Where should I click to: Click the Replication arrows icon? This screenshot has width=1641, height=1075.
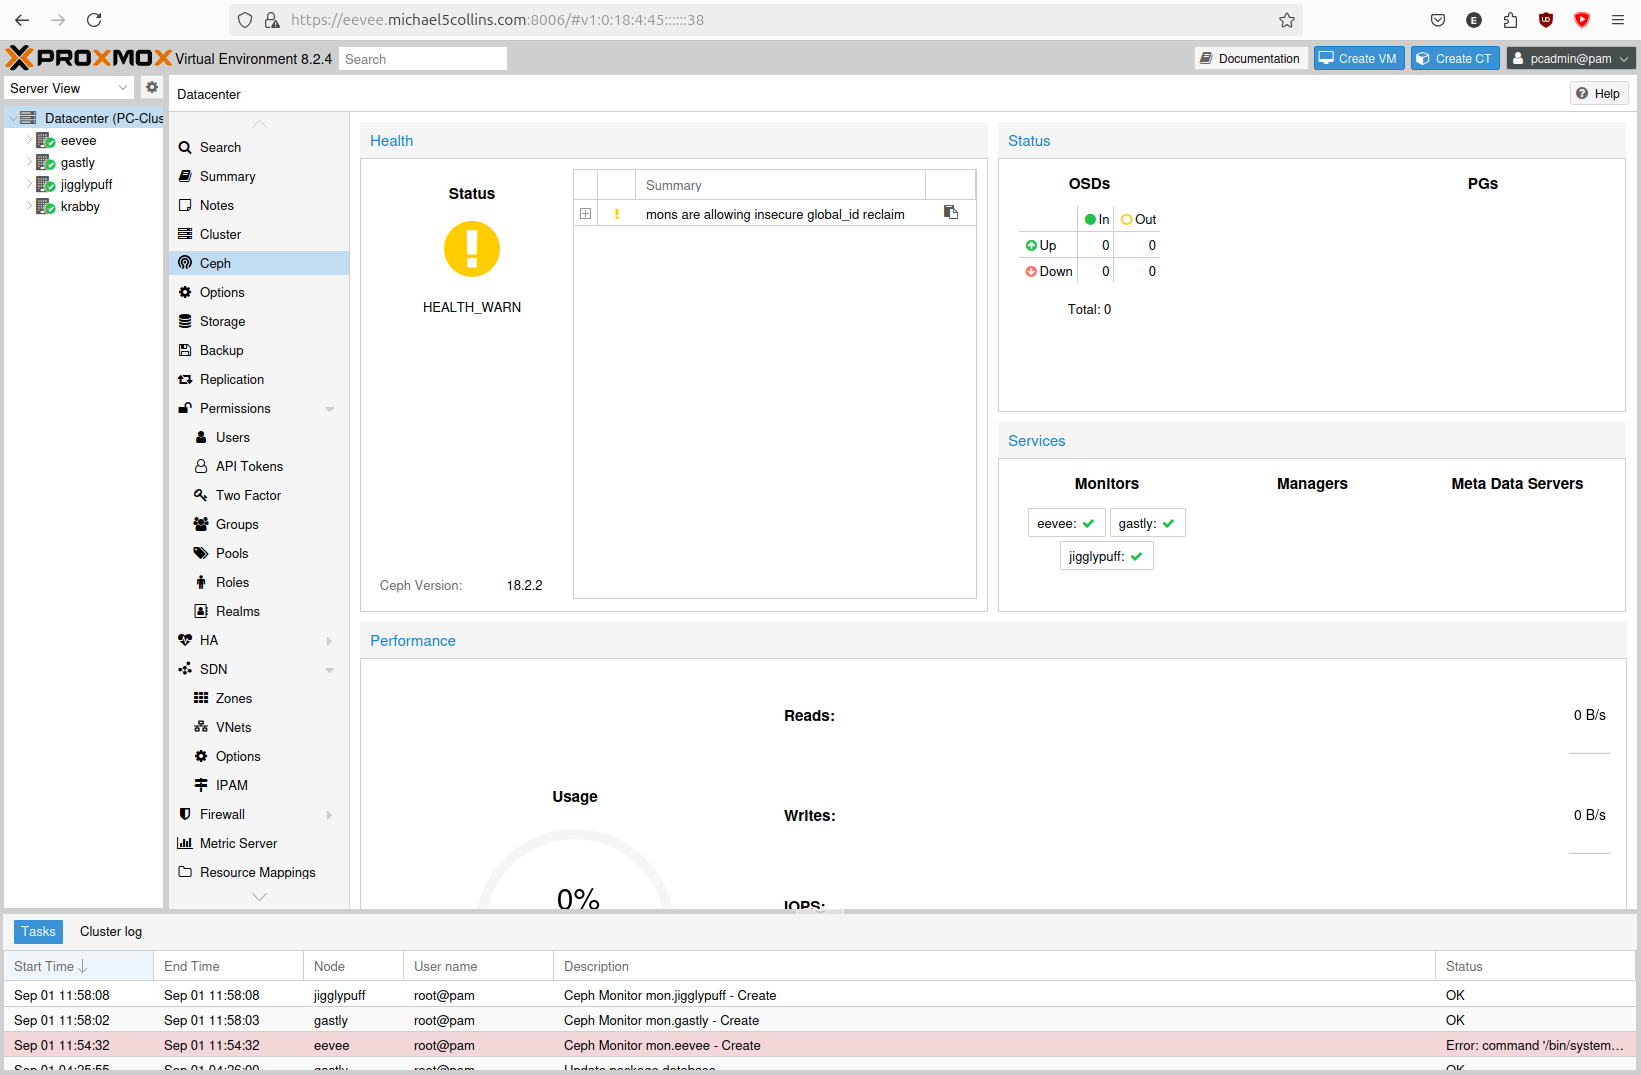[185, 379]
